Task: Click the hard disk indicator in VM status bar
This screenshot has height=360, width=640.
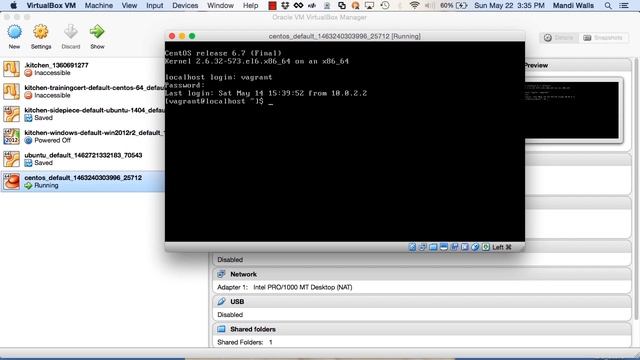Action: tap(412, 247)
